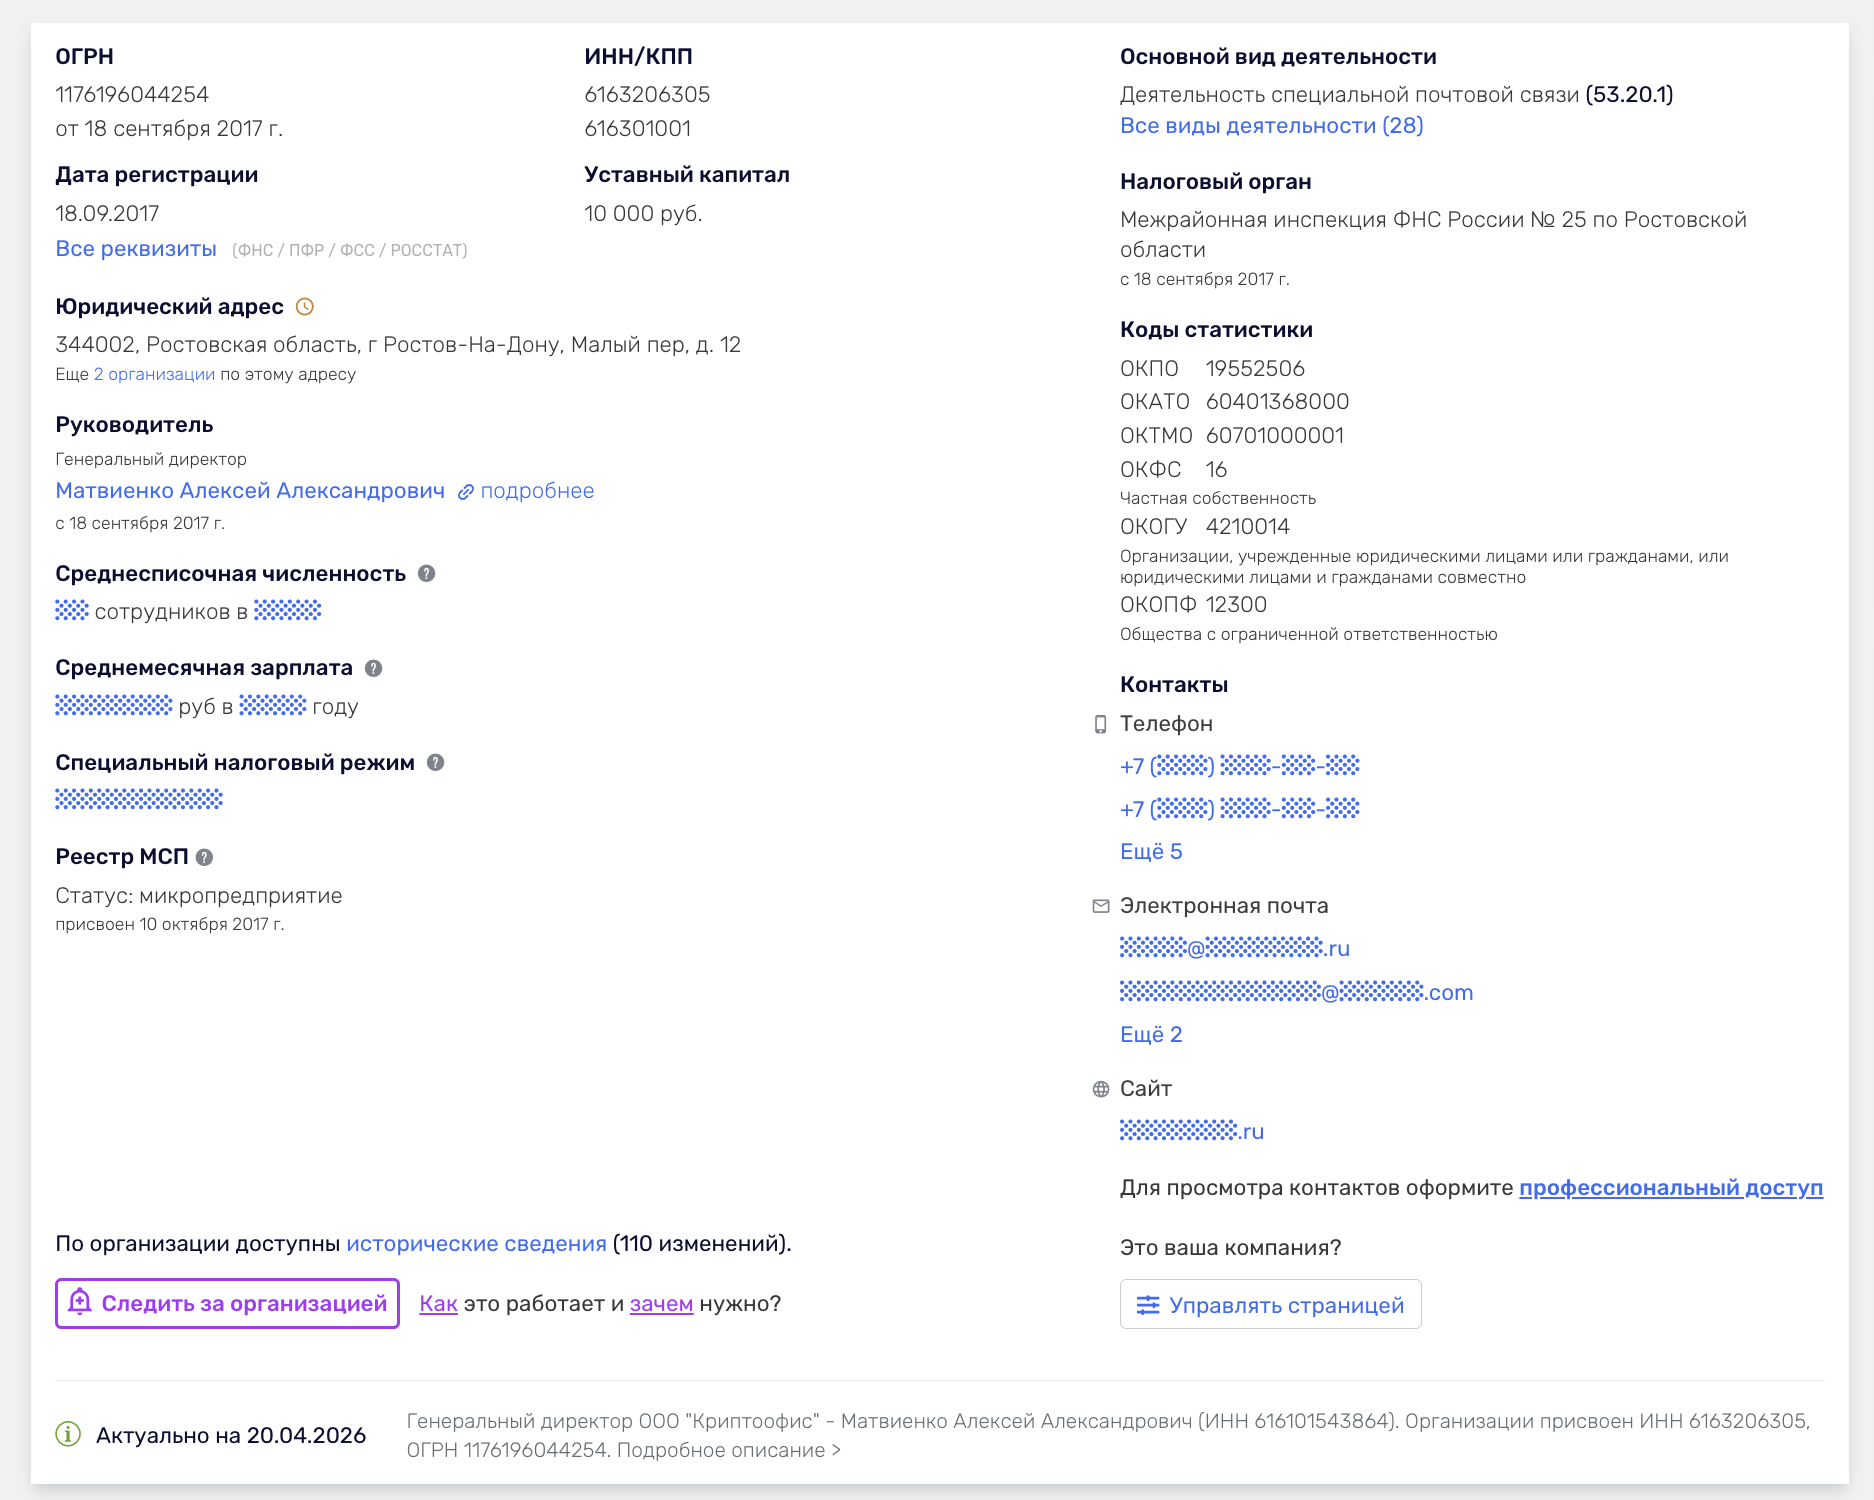Open the исторические сведения link
This screenshot has width=1874, height=1500.
tap(476, 1243)
